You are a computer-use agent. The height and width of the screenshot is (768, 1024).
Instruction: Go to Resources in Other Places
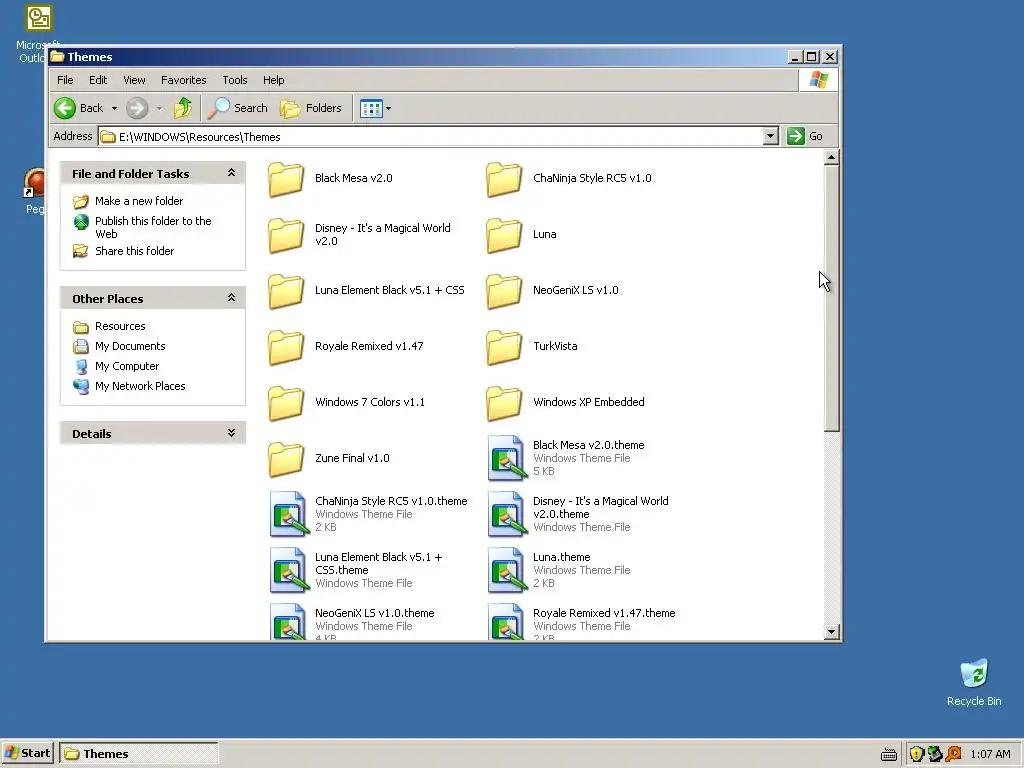click(120, 326)
